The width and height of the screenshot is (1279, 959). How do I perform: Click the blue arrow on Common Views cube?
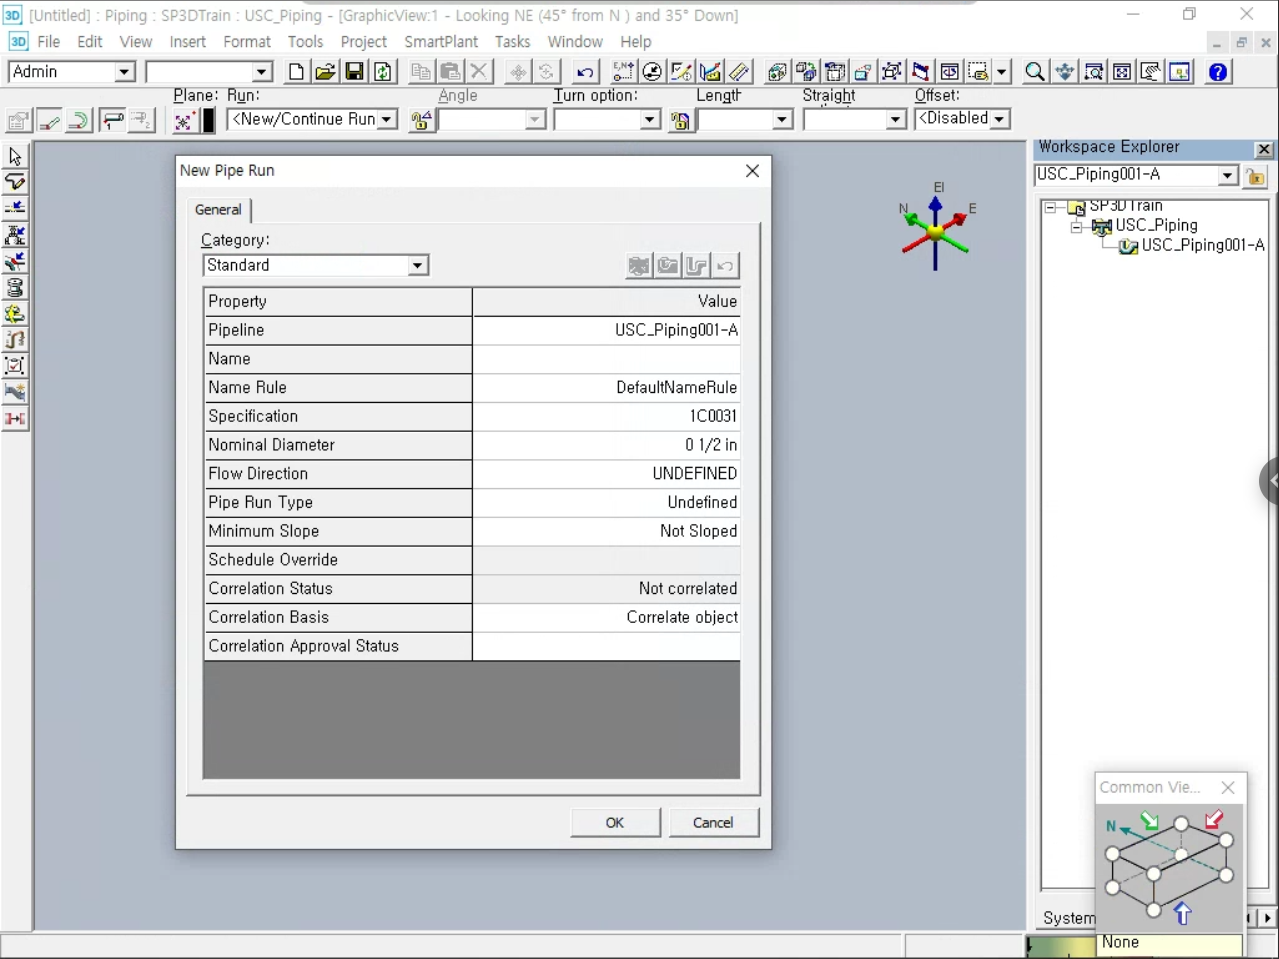pyautogui.click(x=1183, y=913)
